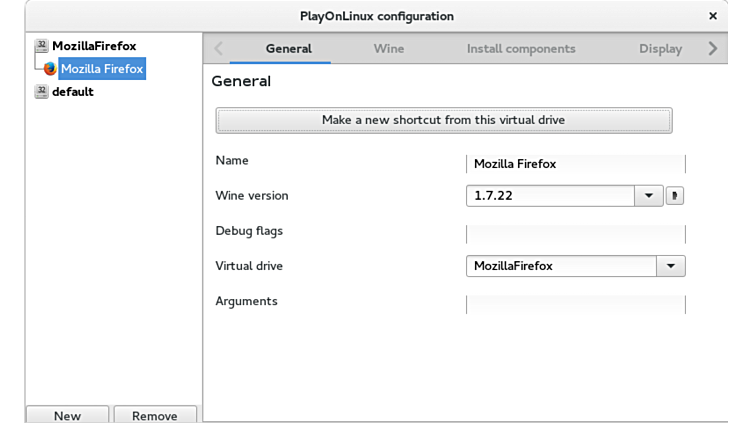Click the MozillaFirefox virtual drive icon
The width and height of the screenshot is (752, 423).
pos(41,46)
